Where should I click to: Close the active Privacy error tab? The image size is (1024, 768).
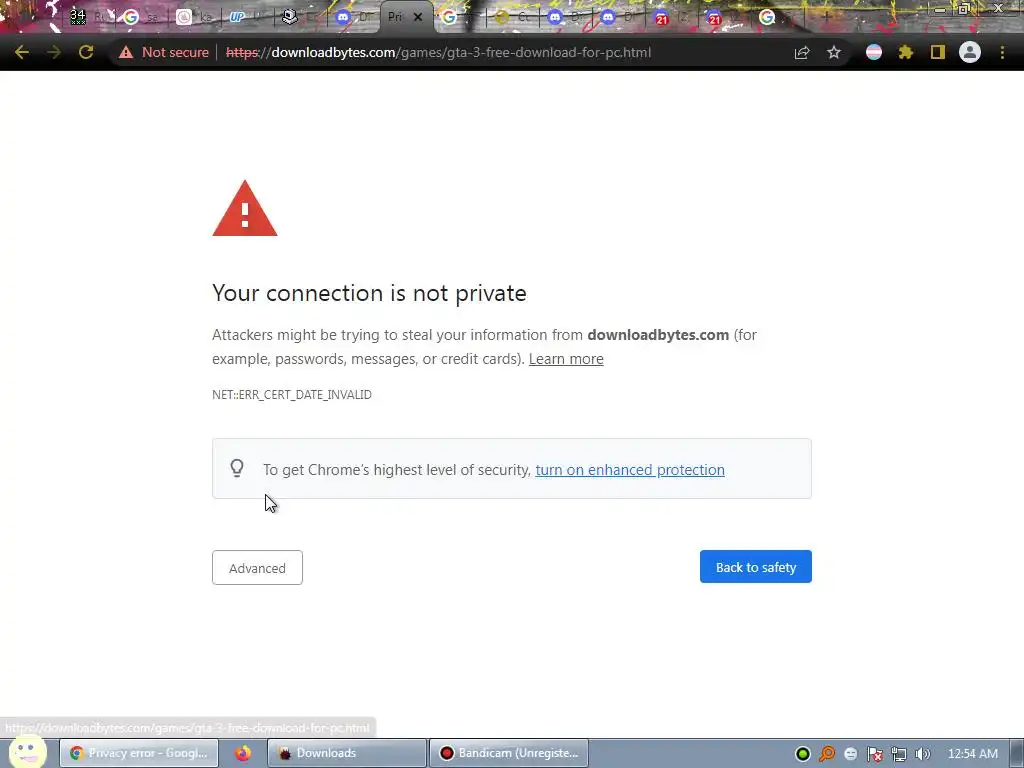(x=418, y=17)
